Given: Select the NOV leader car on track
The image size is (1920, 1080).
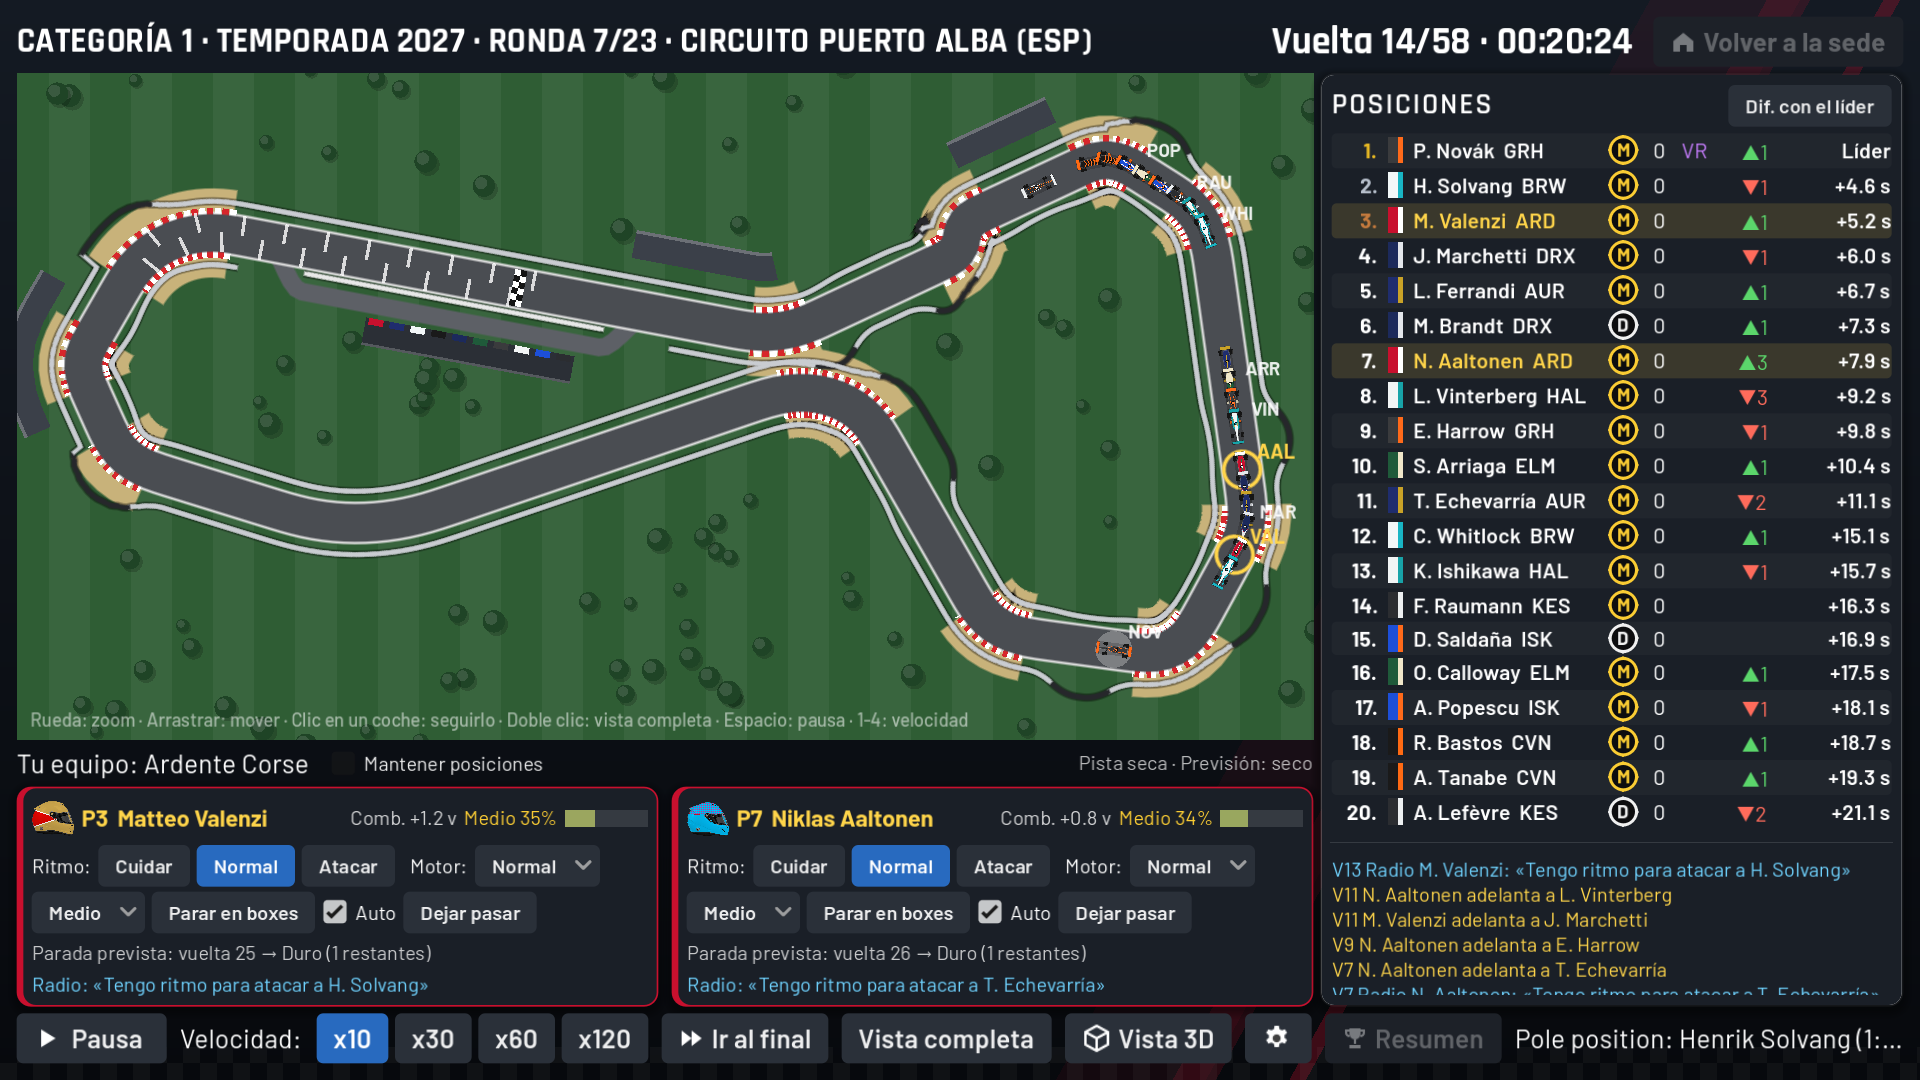Looking at the screenshot, I should pyautogui.click(x=1113, y=650).
